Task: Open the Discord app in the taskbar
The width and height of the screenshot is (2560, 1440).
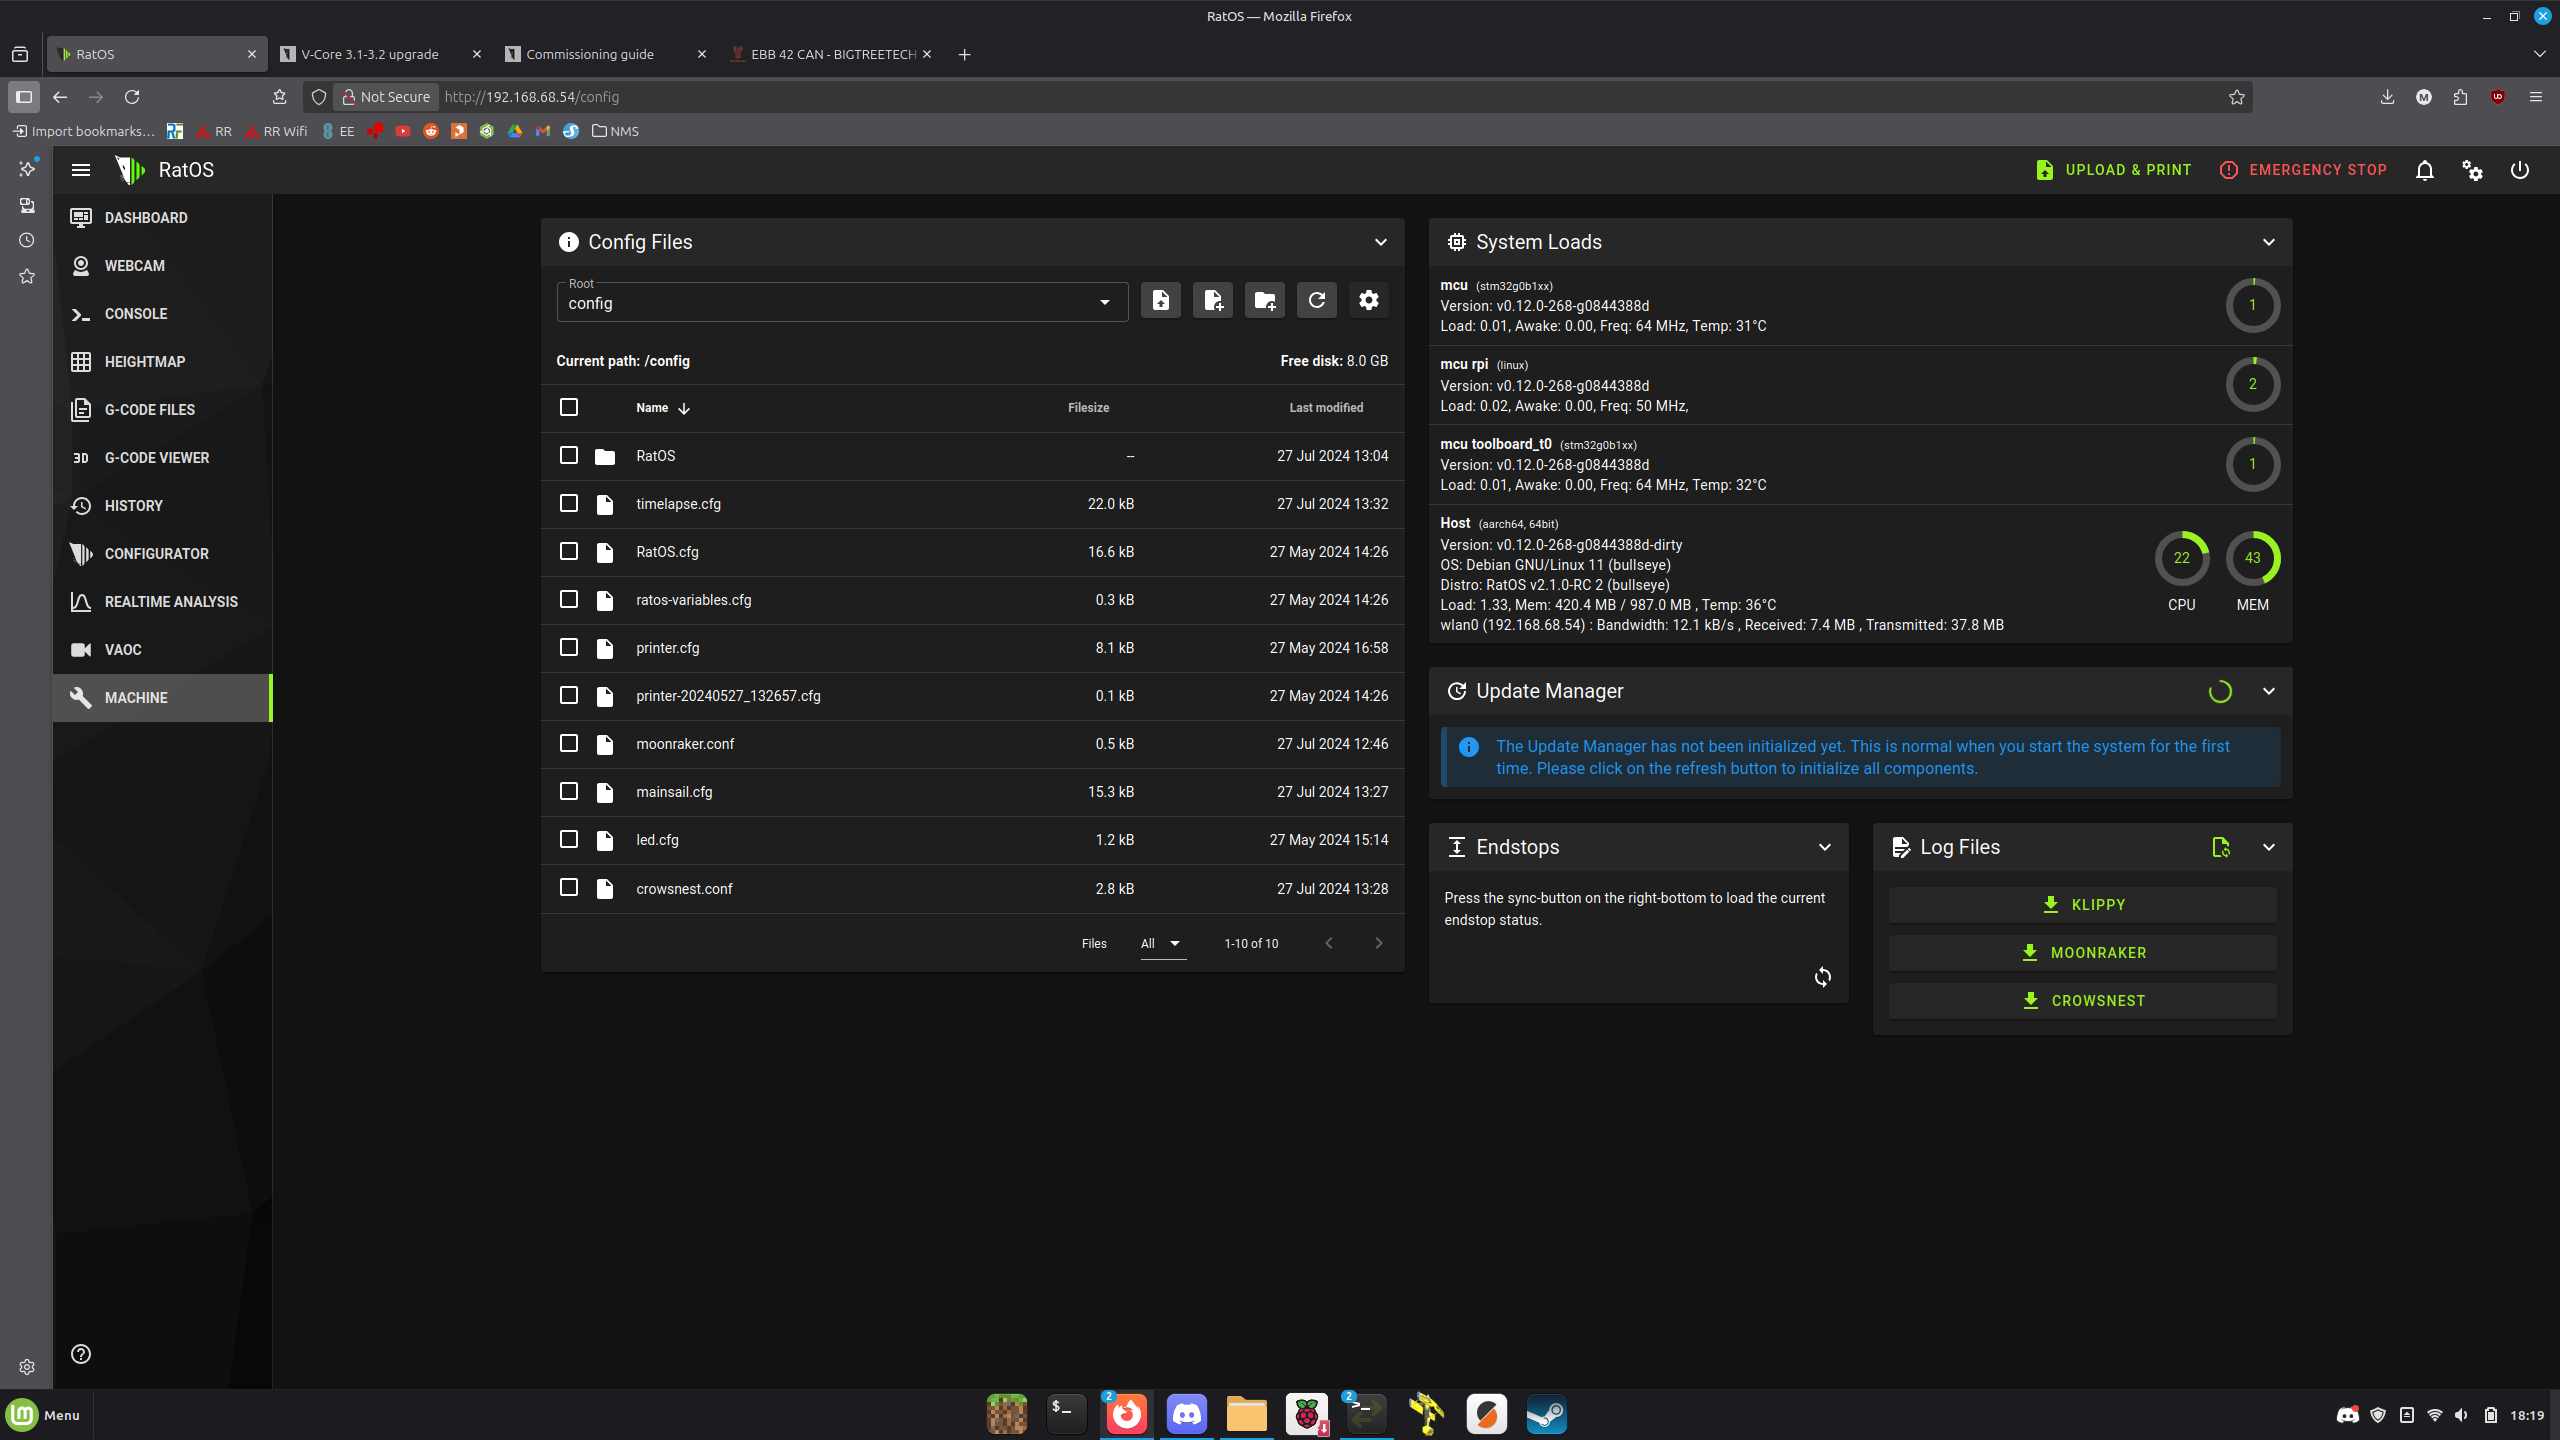Action: [1186, 1414]
